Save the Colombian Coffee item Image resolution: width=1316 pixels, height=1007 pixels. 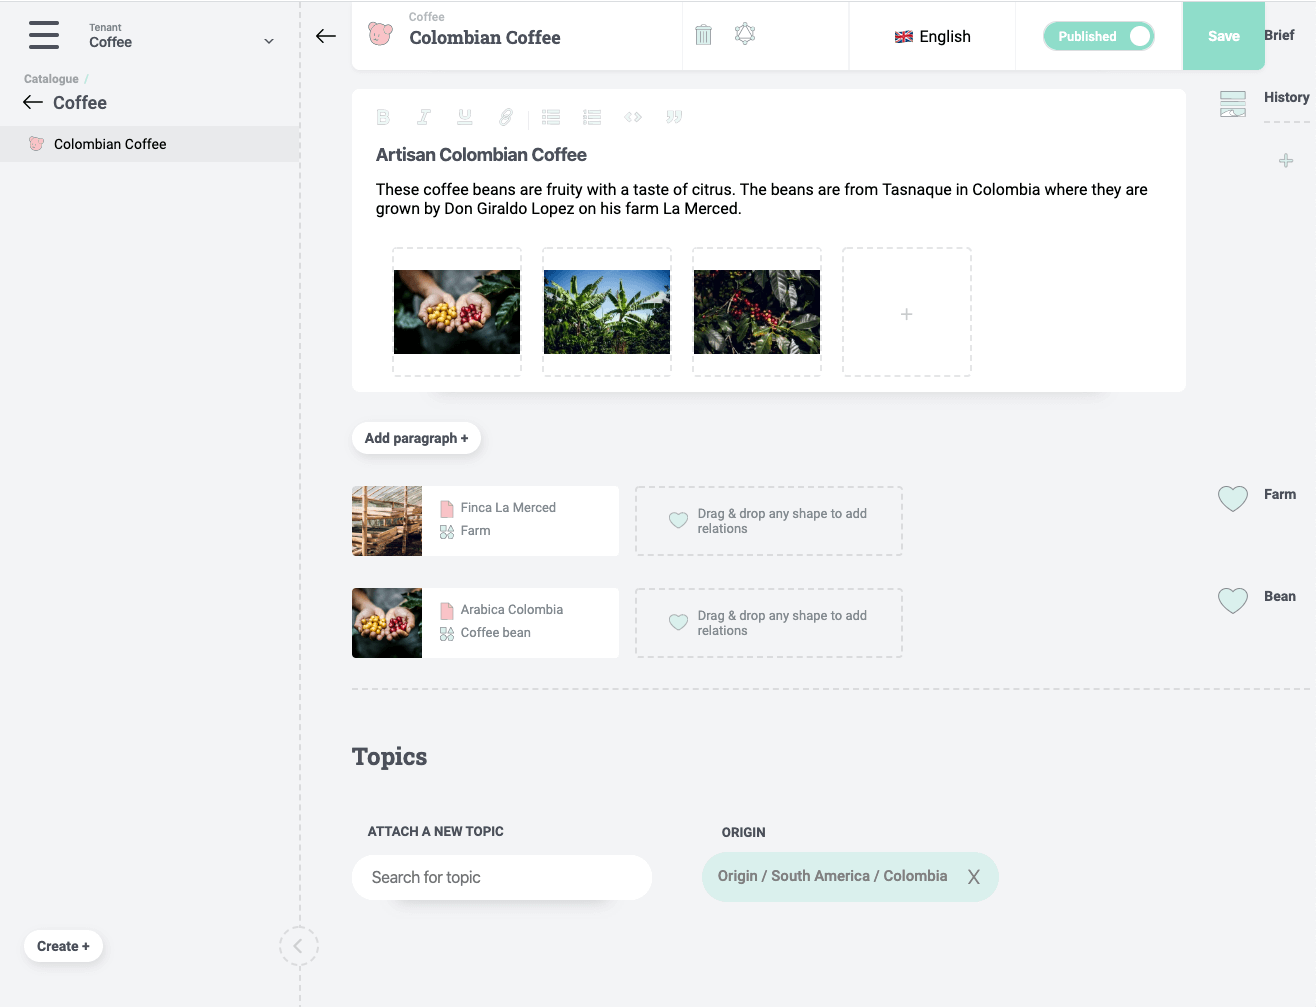[1223, 36]
